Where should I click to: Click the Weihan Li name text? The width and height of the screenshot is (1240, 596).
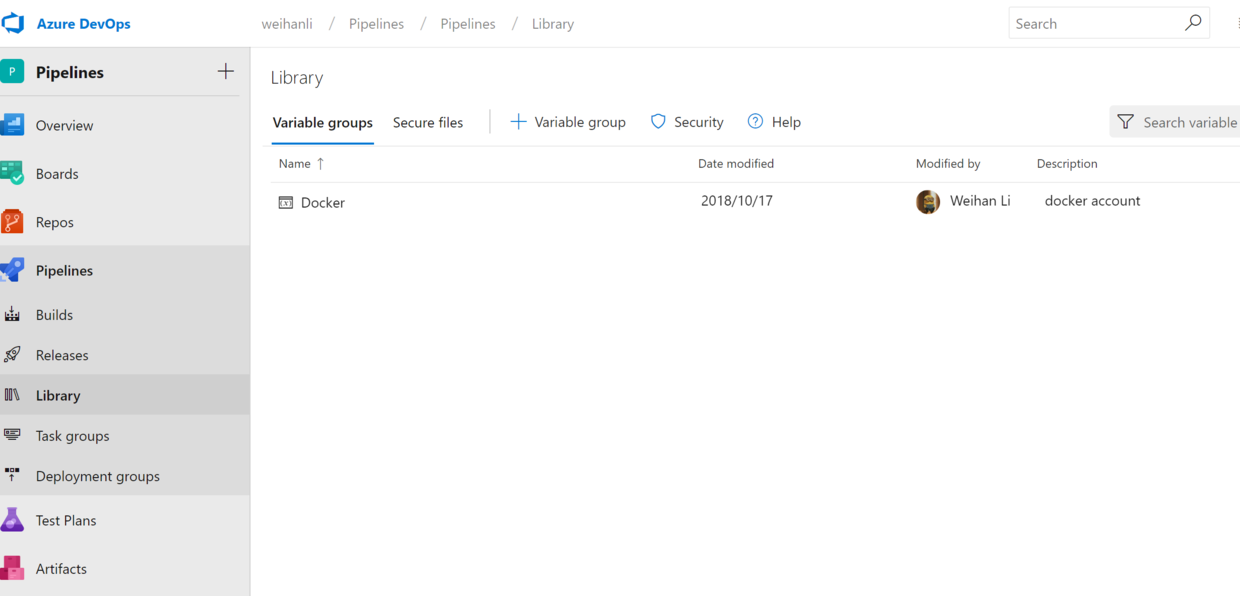[980, 201]
